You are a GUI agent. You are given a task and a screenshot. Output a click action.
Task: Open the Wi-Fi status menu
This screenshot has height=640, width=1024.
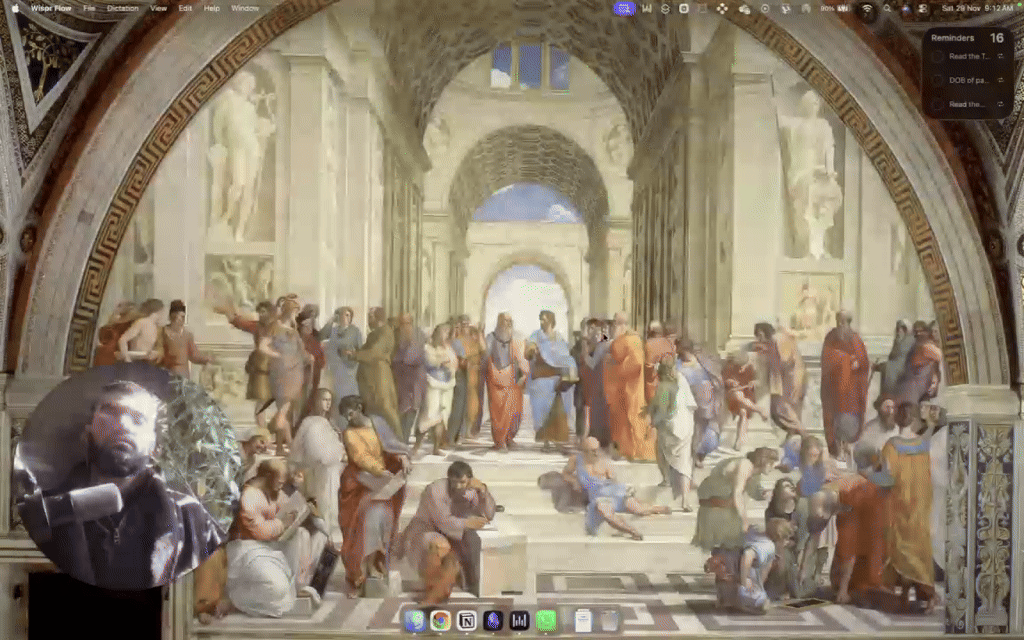pyautogui.click(x=867, y=8)
